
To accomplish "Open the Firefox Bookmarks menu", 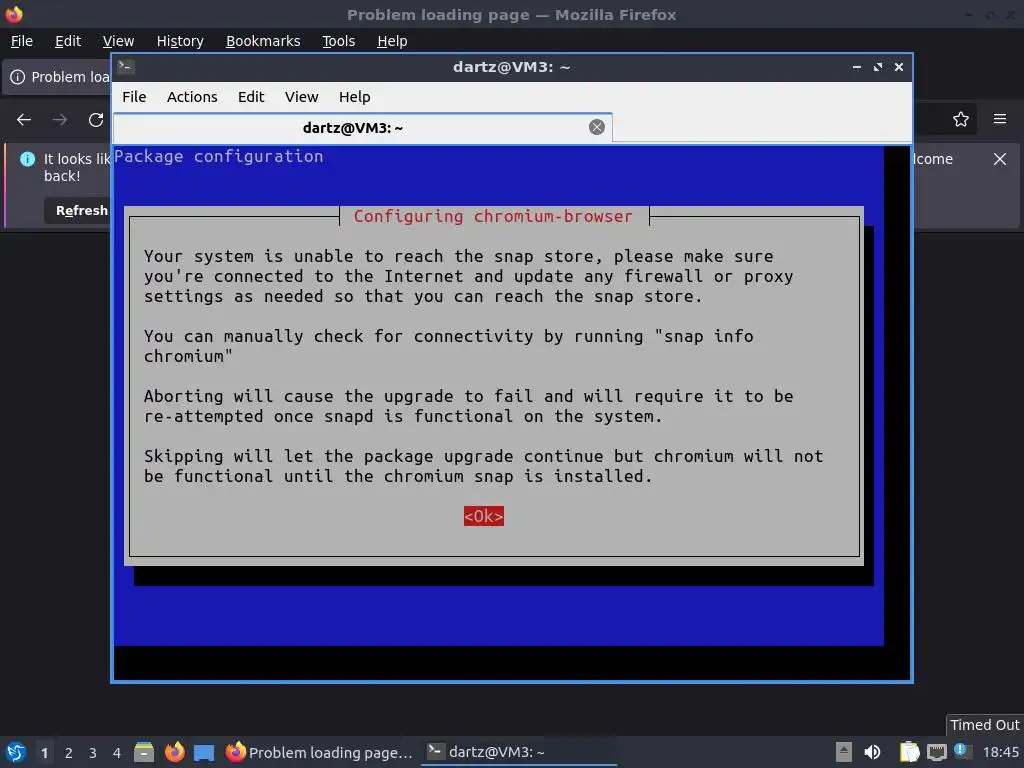I will point(263,40).
